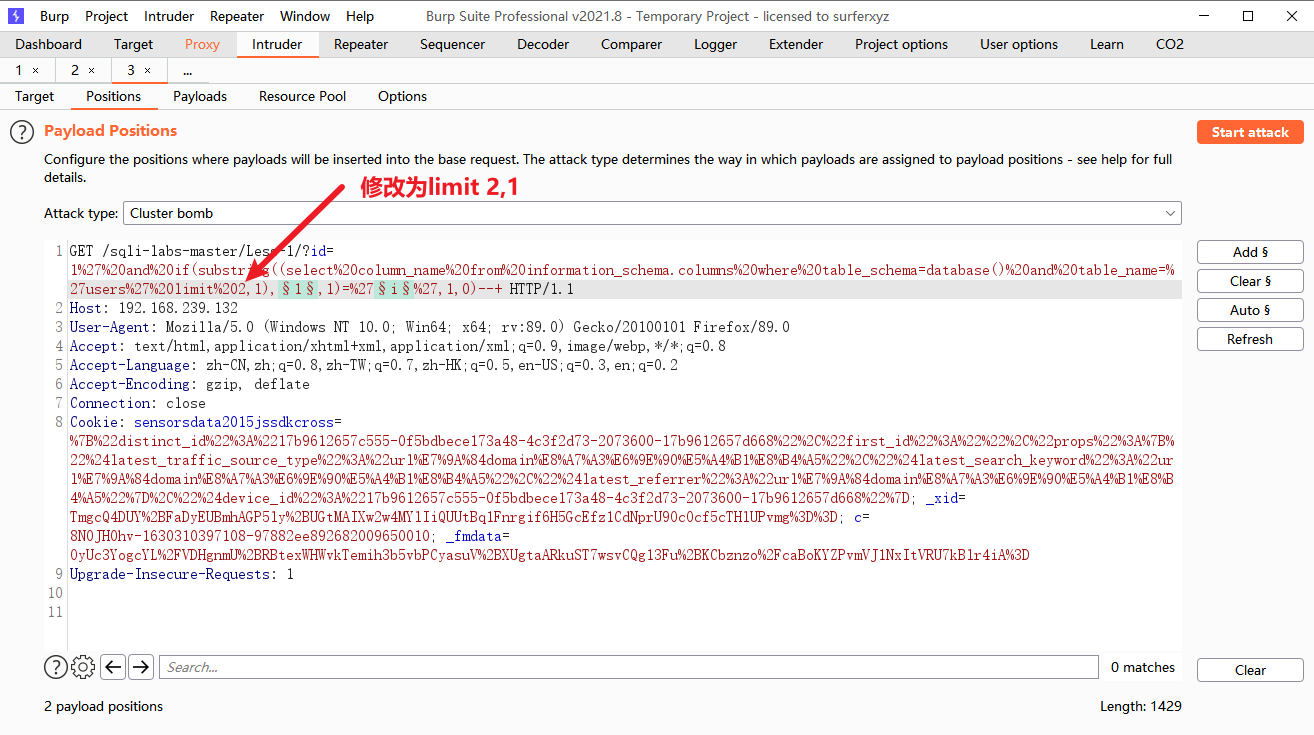Viewport: 1314px width, 735px height.
Task: Open the Positions sub-tab
Action: [x=113, y=96]
